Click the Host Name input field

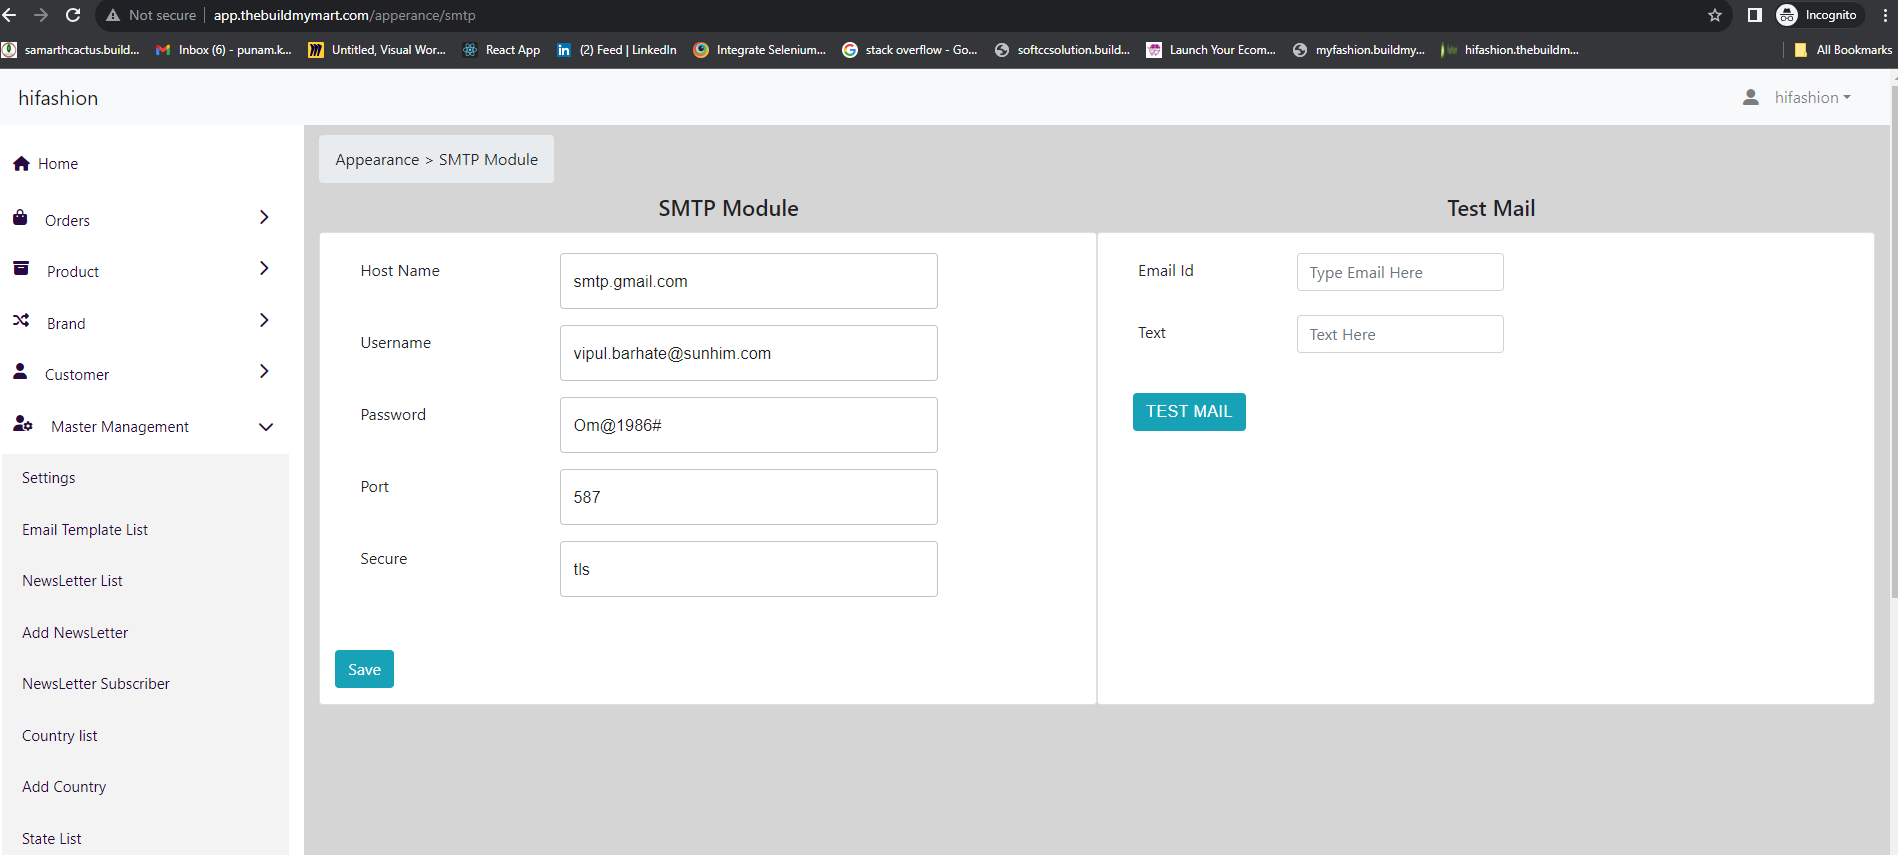click(x=749, y=281)
